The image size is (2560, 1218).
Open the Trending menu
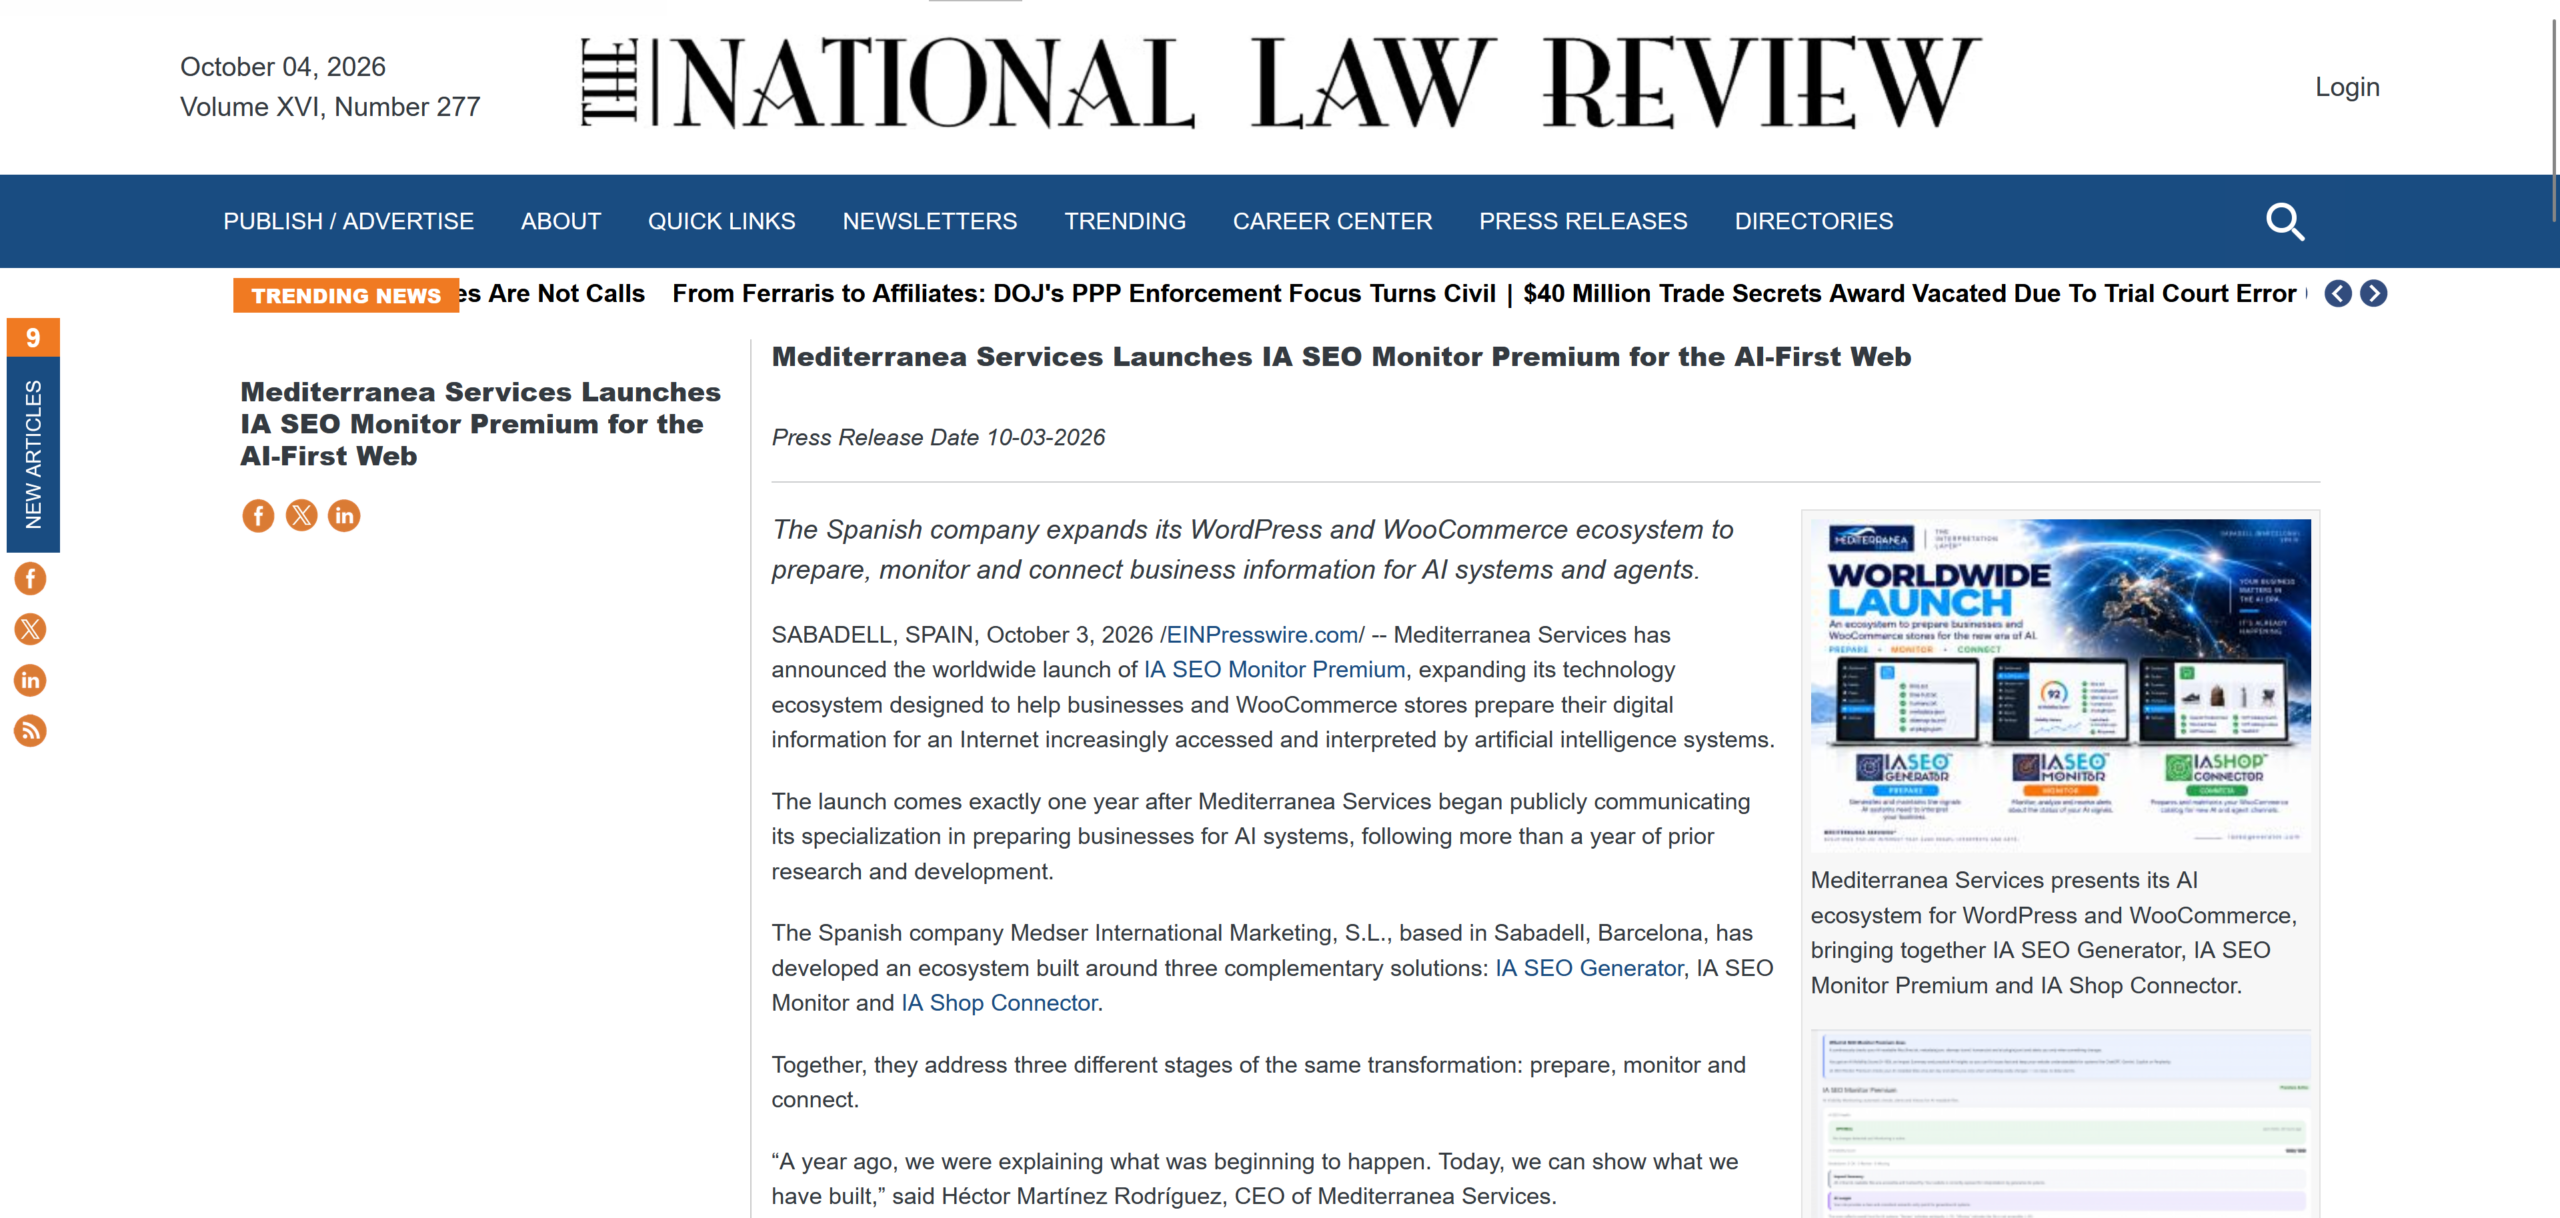[1125, 221]
